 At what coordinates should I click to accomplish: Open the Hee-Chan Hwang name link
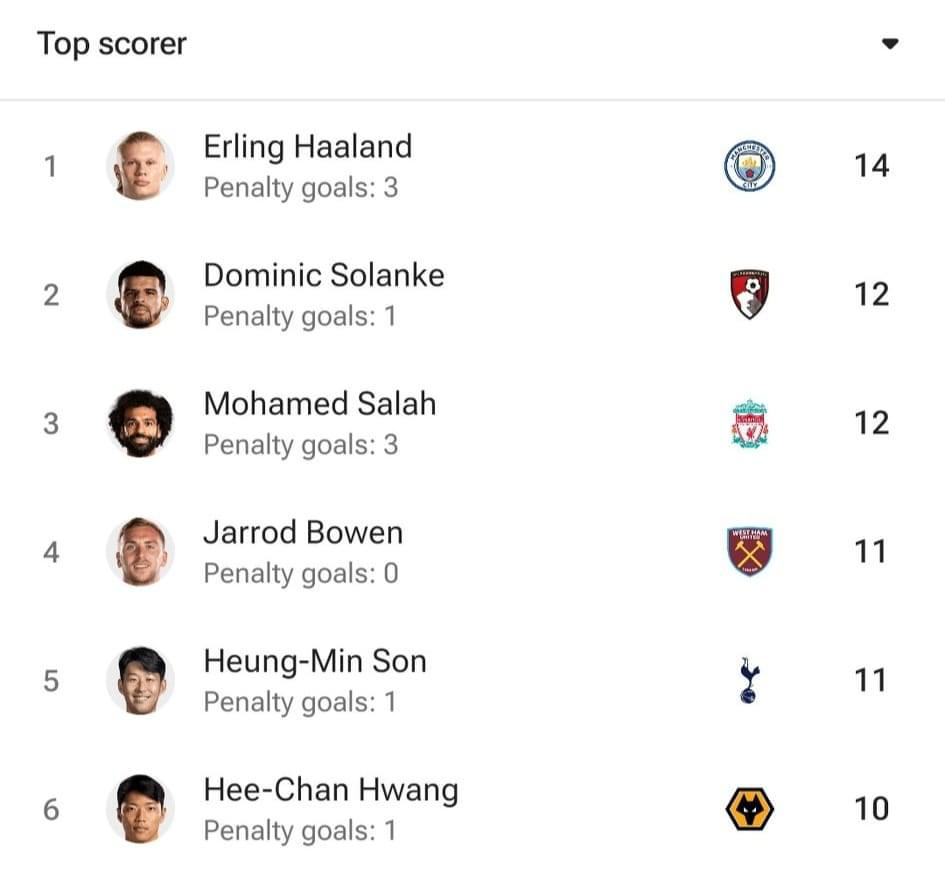(331, 790)
